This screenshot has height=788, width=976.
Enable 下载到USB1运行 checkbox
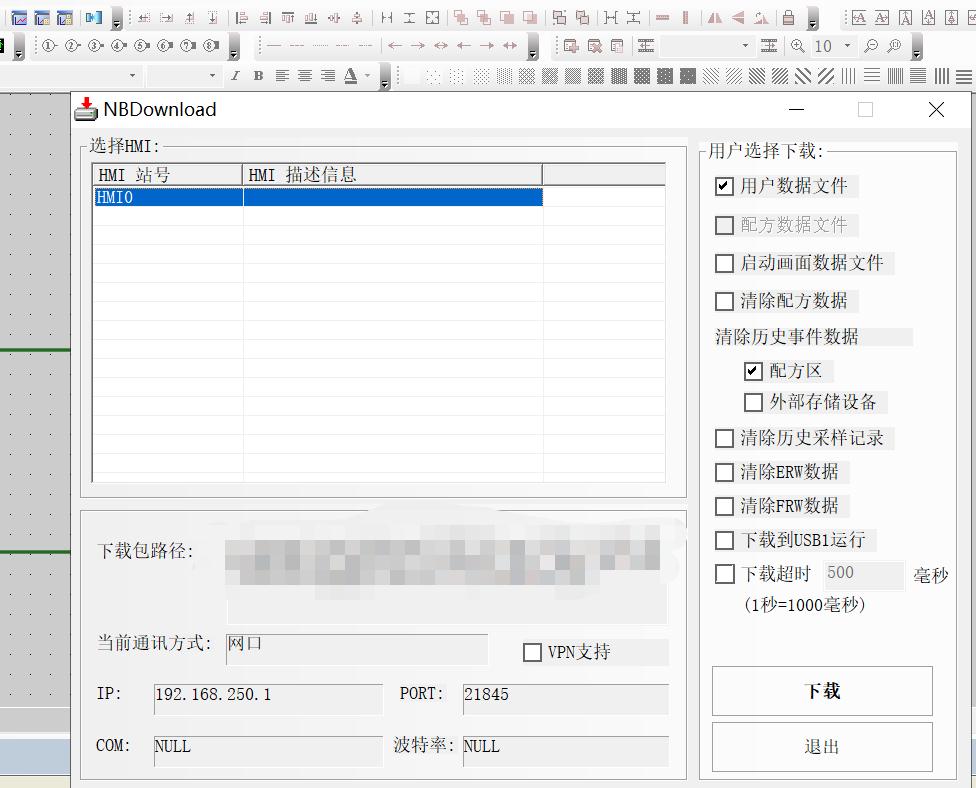(724, 540)
